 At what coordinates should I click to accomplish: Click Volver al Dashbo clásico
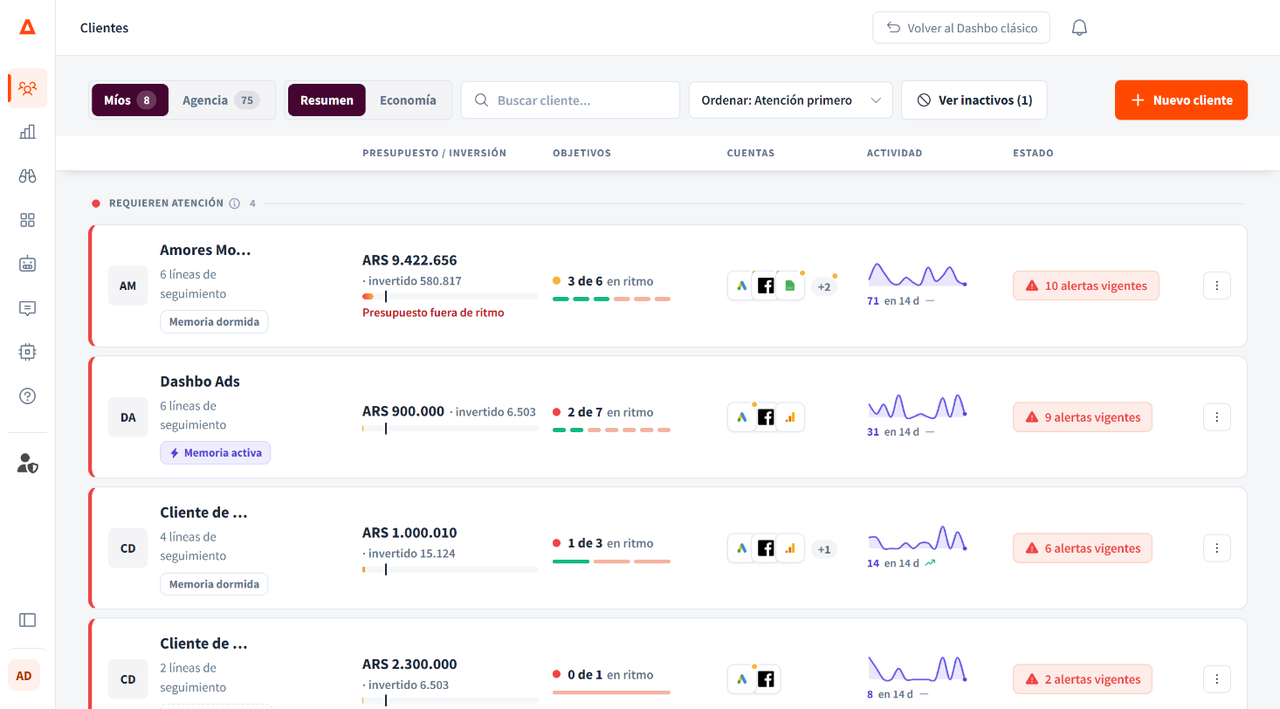coord(961,28)
